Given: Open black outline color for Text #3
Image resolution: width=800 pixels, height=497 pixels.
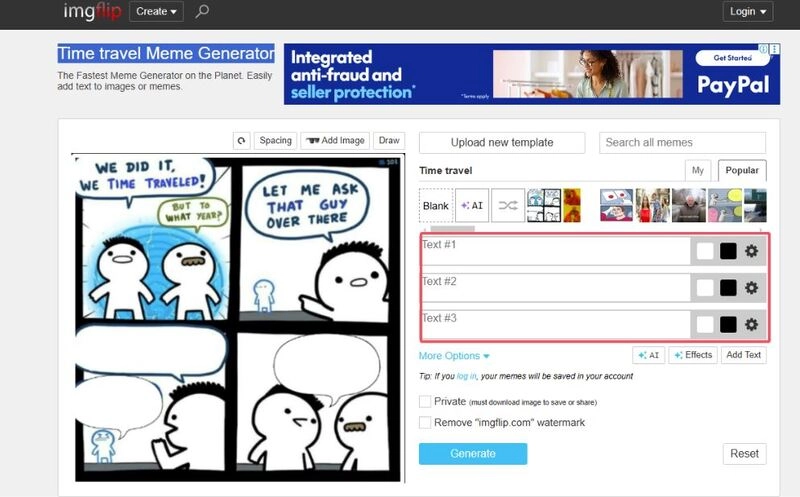Looking at the screenshot, I should click(x=728, y=325).
